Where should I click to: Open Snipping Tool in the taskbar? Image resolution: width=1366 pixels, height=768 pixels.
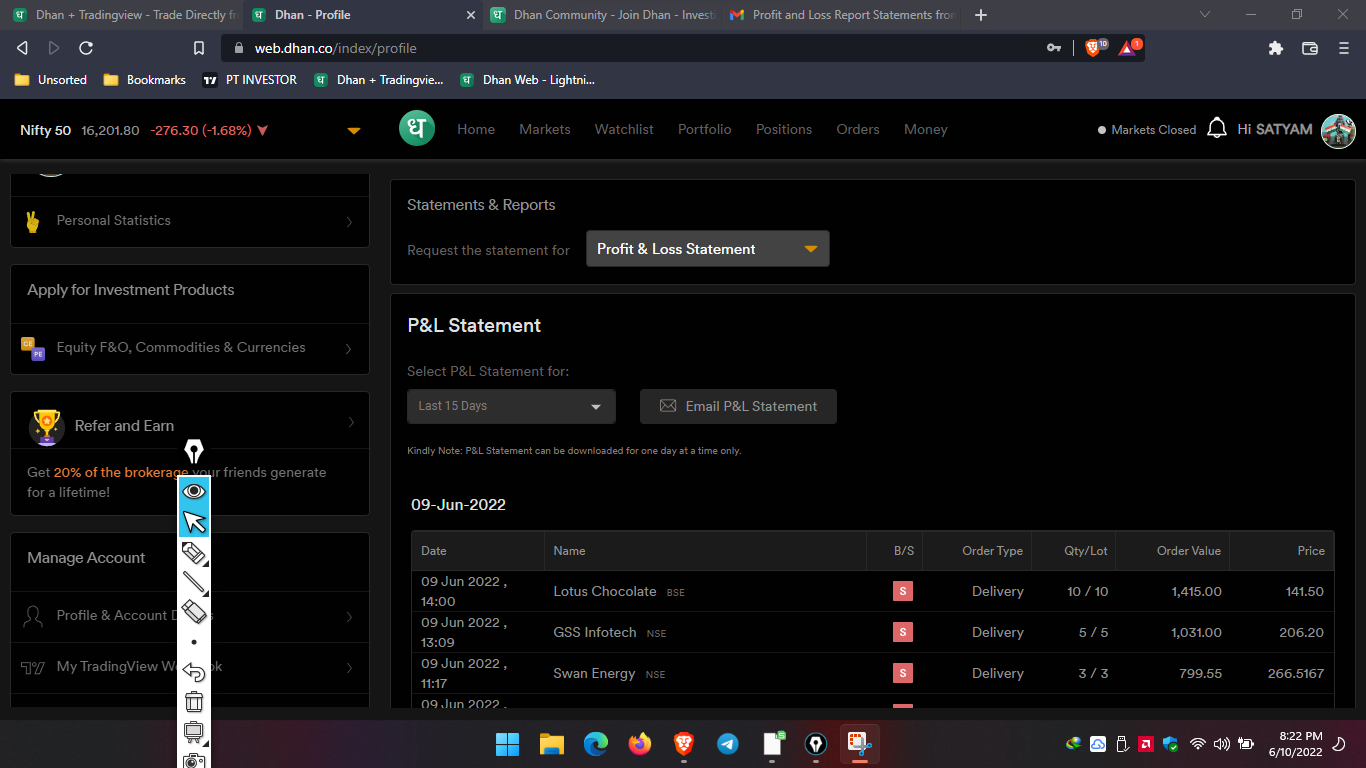860,744
